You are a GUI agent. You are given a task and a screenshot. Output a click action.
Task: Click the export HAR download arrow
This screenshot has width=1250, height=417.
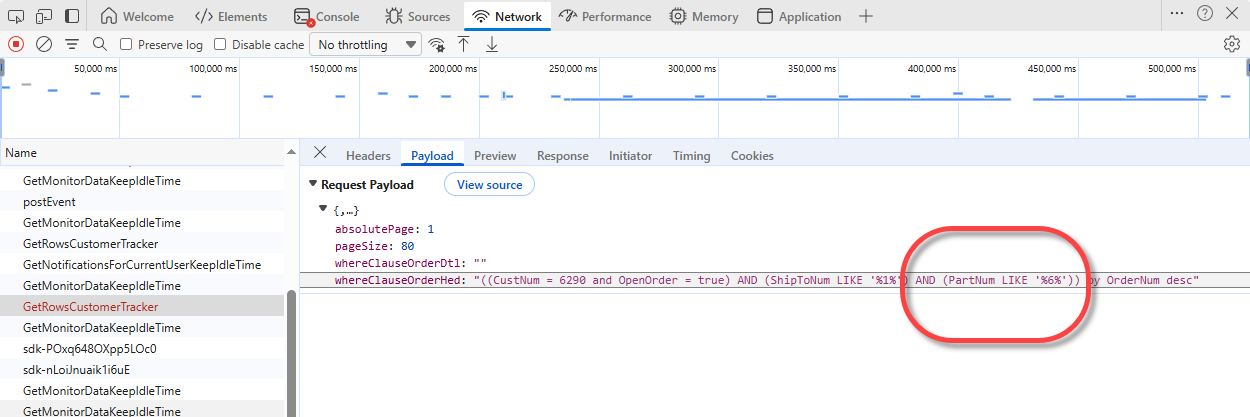point(492,44)
